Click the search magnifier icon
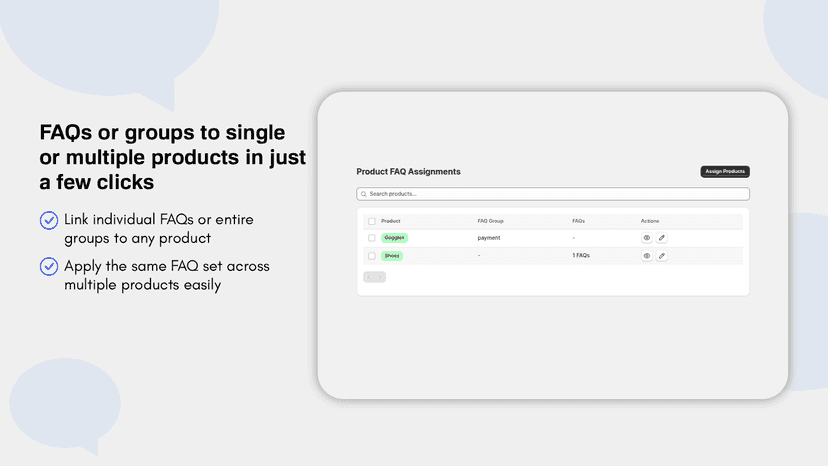 (x=363, y=194)
